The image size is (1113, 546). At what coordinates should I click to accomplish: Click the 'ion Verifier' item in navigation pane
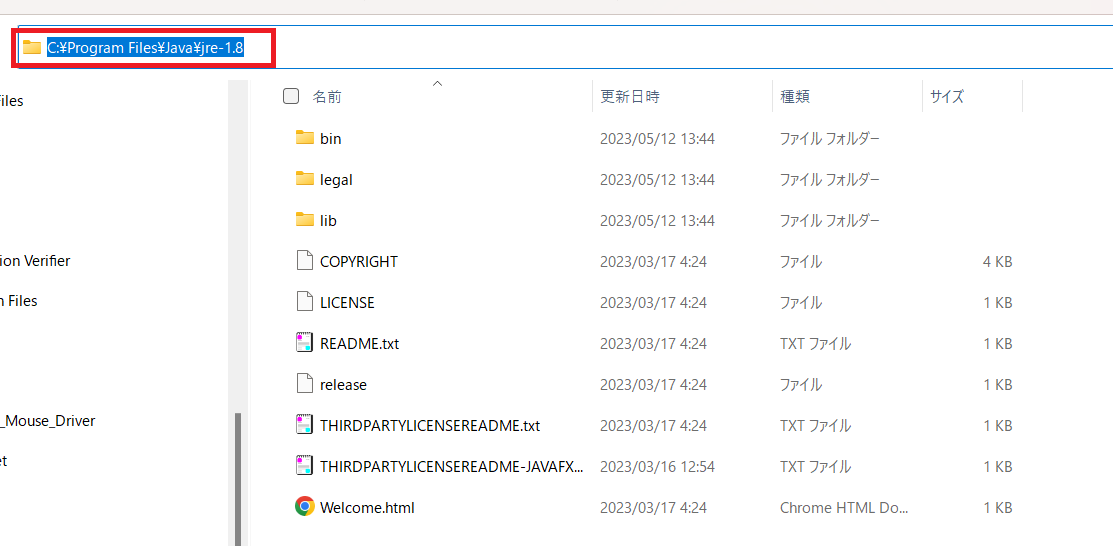(x=35, y=261)
